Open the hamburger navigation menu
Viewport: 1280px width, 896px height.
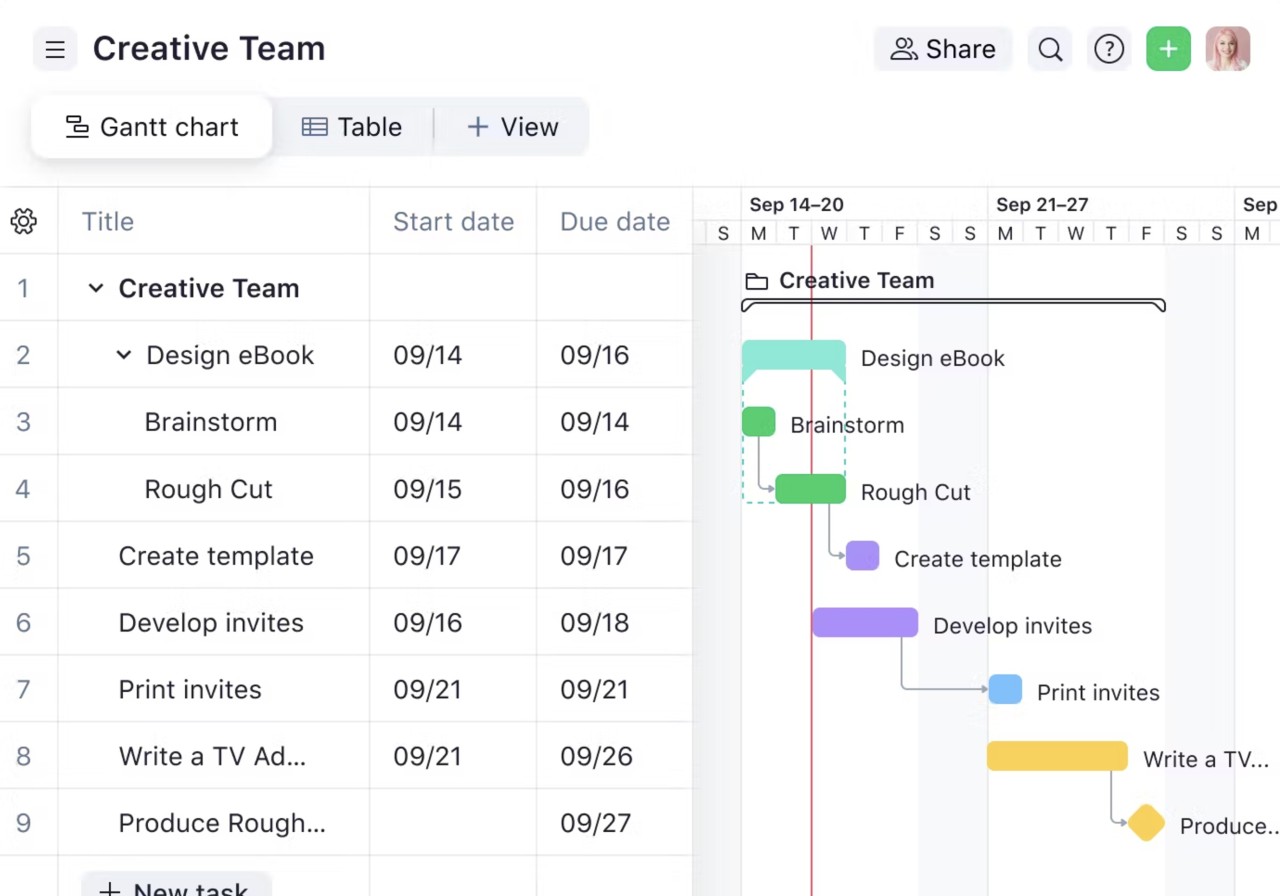pyautogui.click(x=55, y=48)
